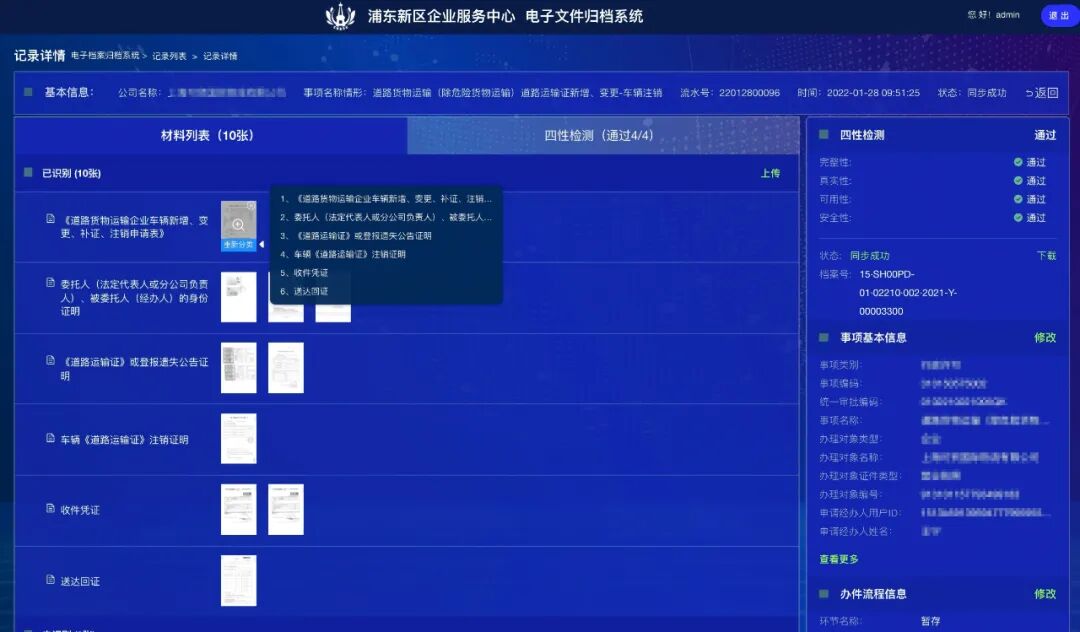The width and height of the screenshot is (1080, 632).
Task: Switch to the 四性检测（通过4/4）tab
Action: point(598,136)
